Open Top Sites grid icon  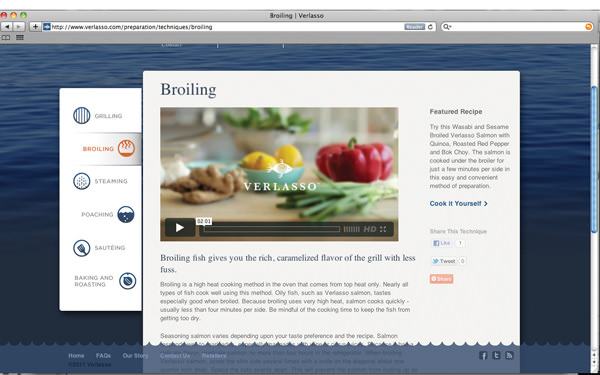(20, 38)
